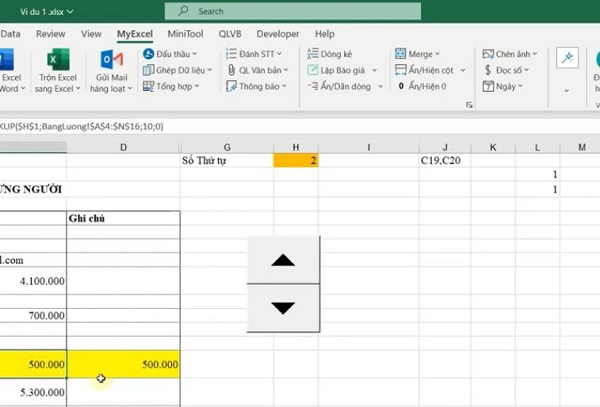This screenshot has width=600, height=407.
Task: Expand the Ngày dropdown arrow
Action: point(520,86)
